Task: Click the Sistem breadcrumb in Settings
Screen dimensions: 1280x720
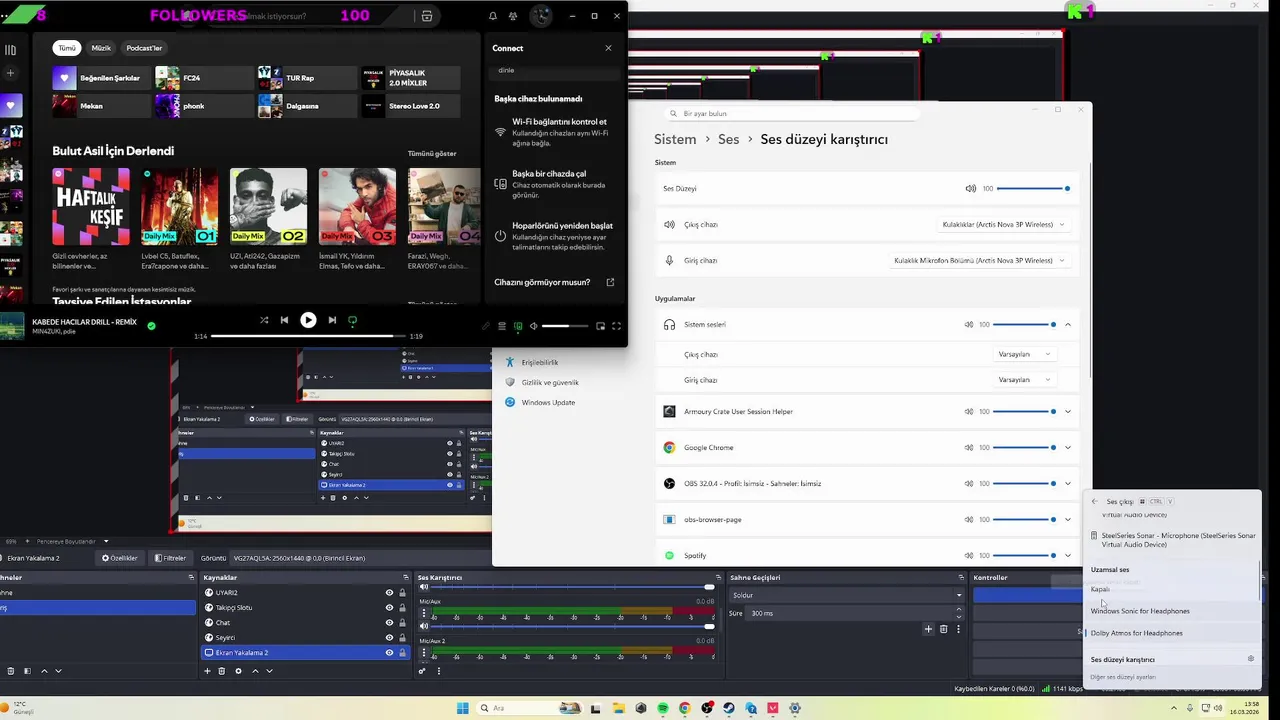Action: pos(675,139)
